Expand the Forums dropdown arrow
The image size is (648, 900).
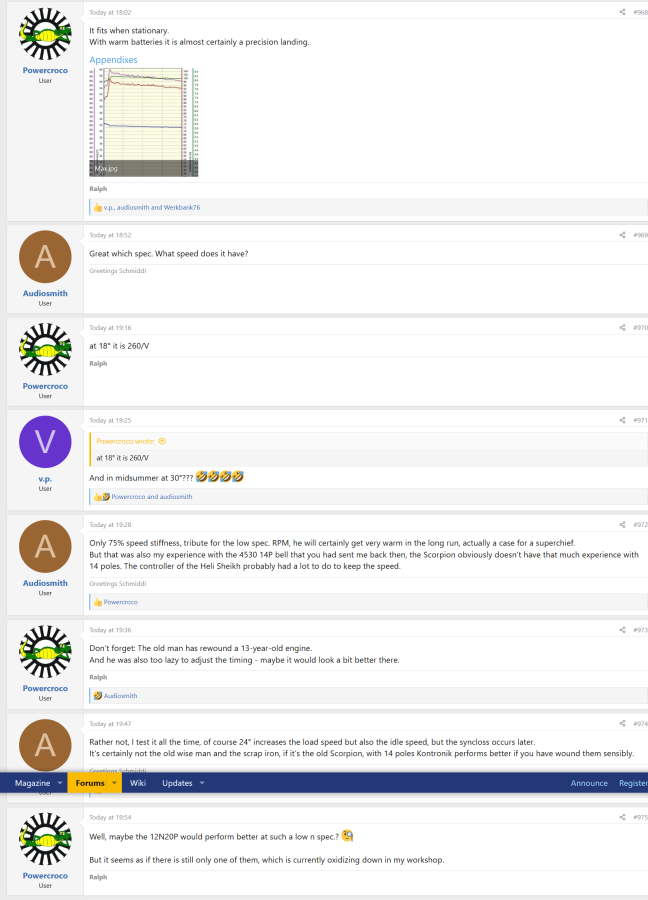pos(114,783)
